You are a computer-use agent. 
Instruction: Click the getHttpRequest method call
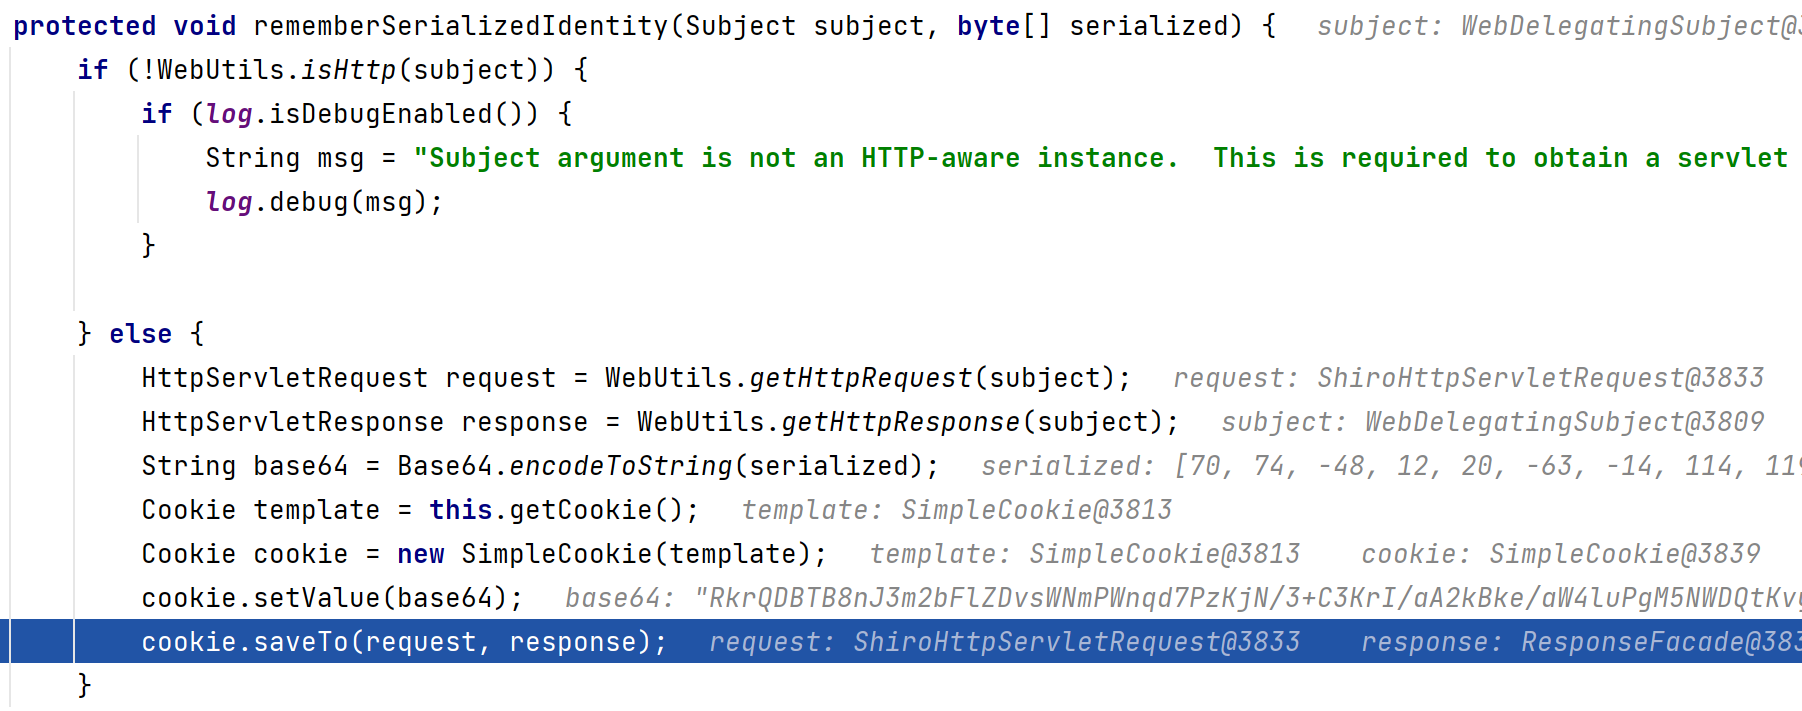click(860, 378)
